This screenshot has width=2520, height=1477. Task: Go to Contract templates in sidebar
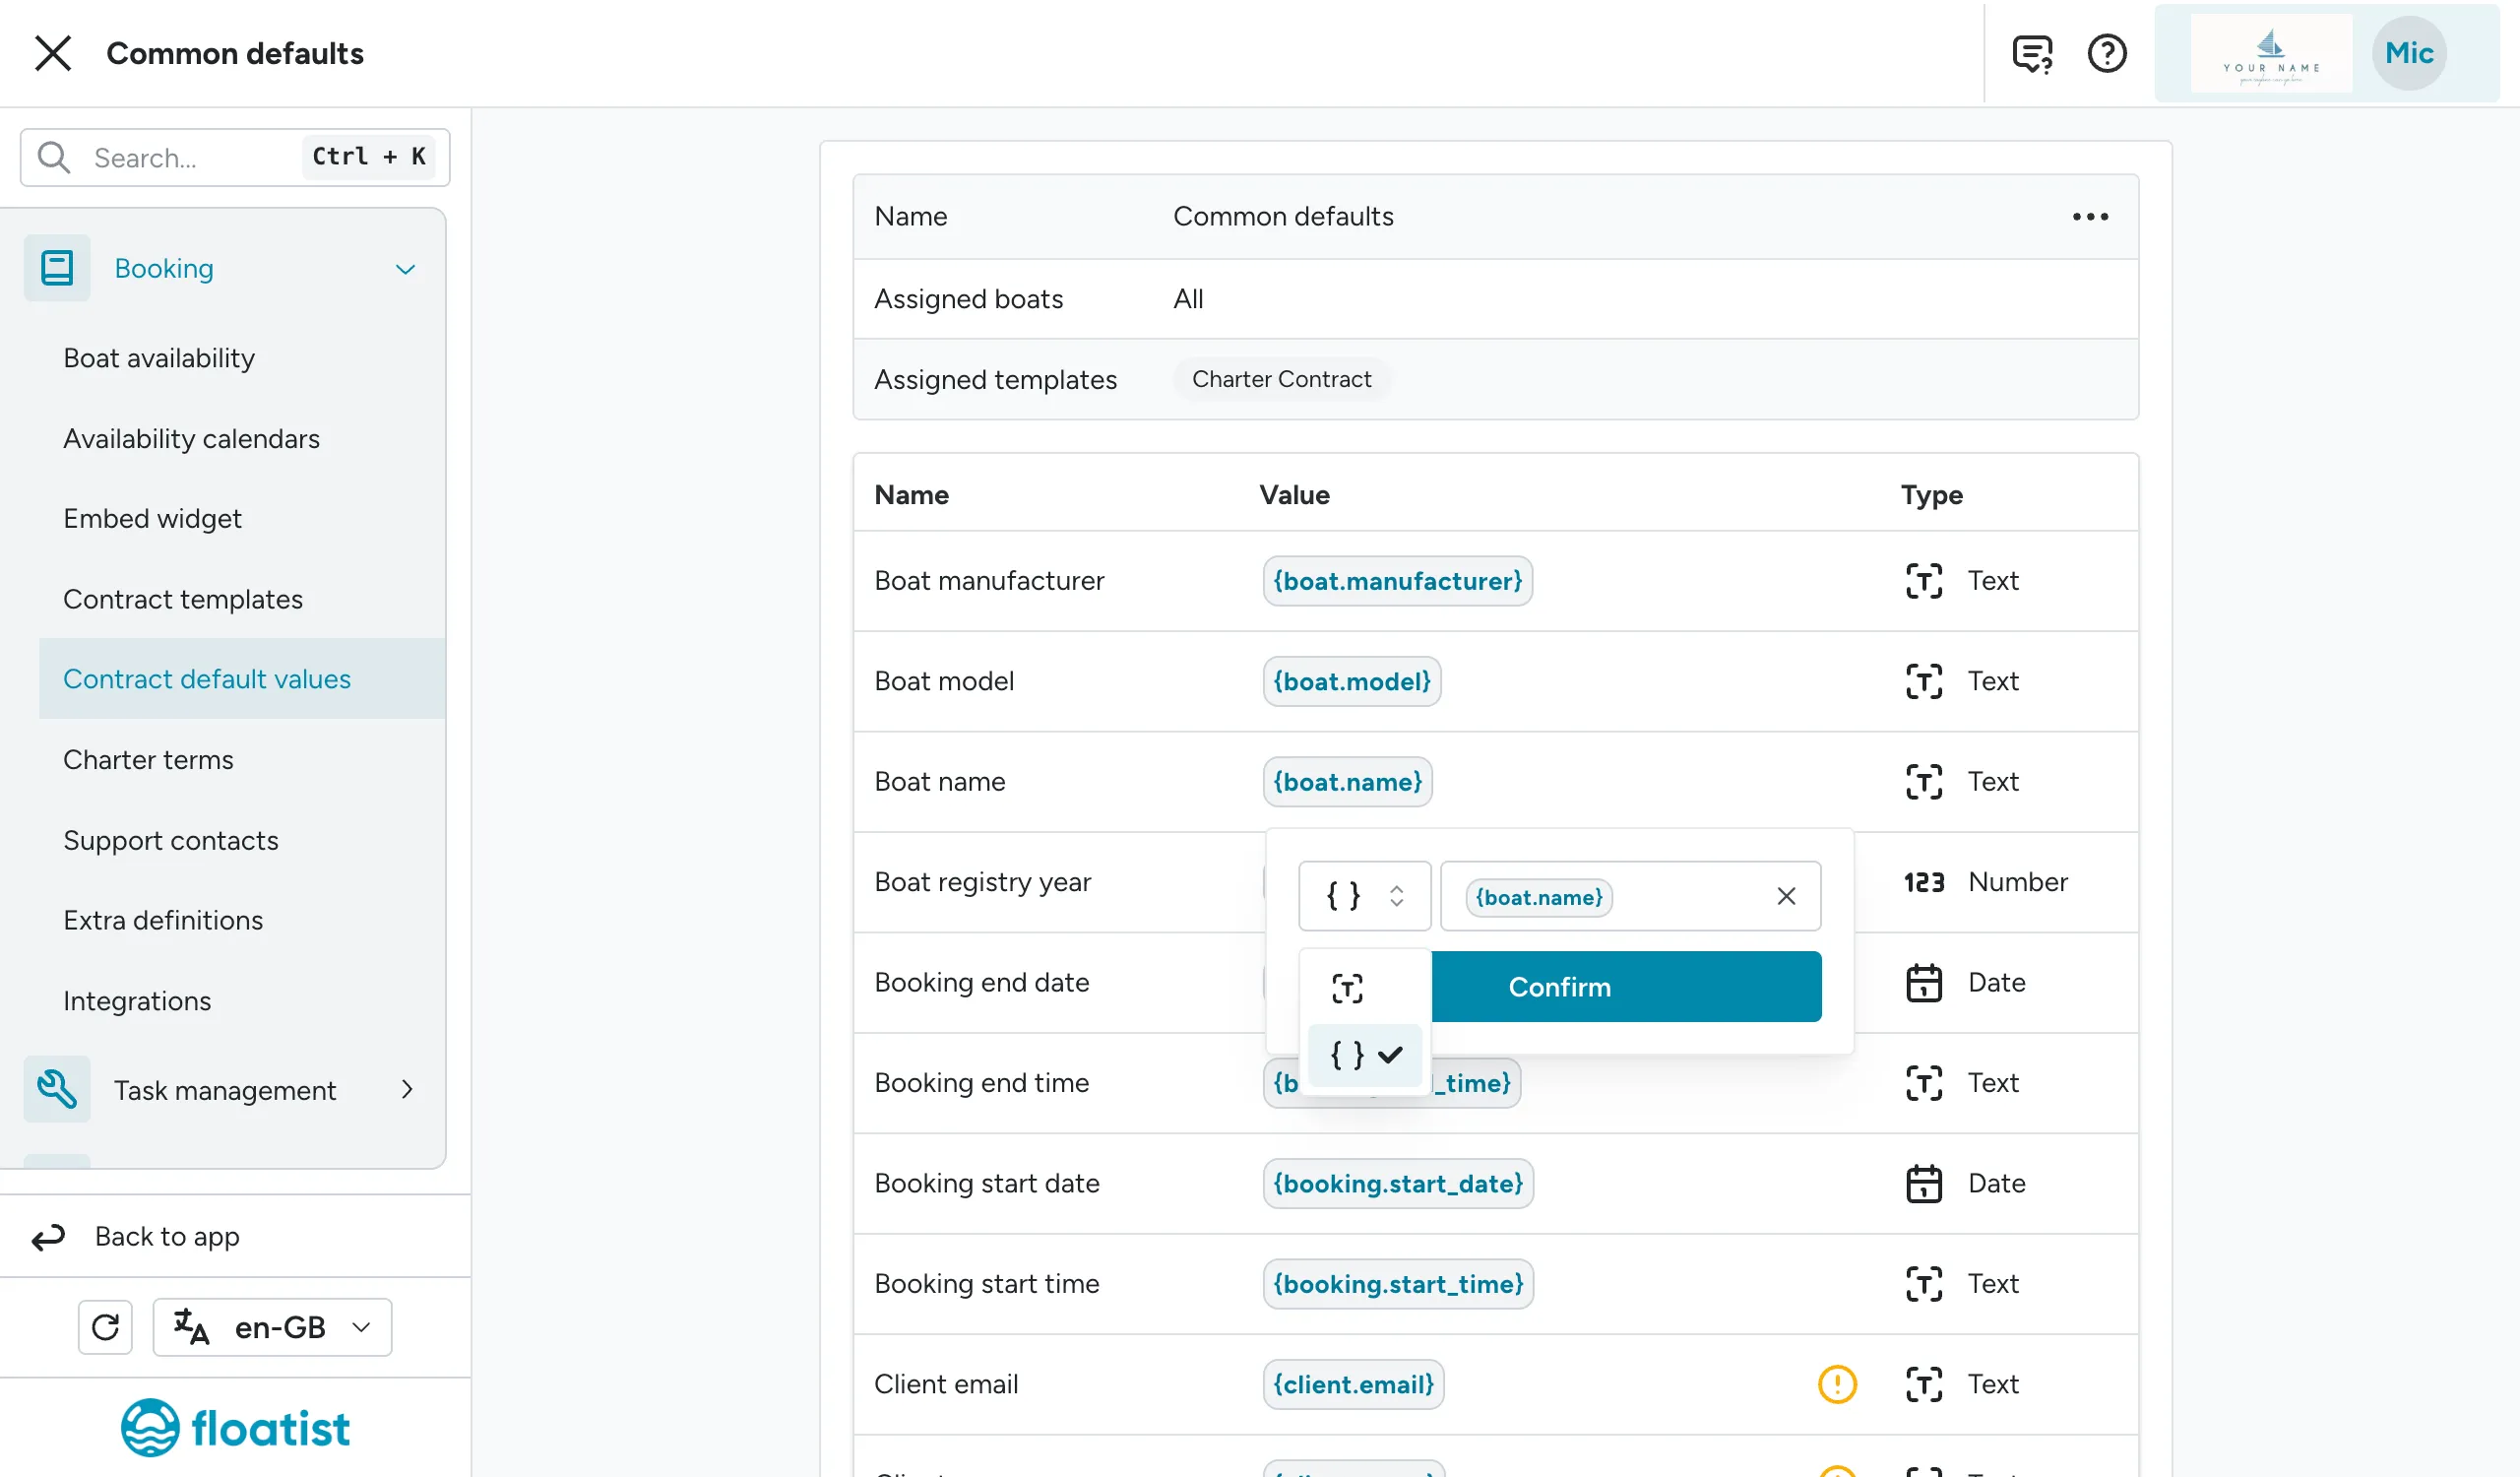click(x=183, y=599)
